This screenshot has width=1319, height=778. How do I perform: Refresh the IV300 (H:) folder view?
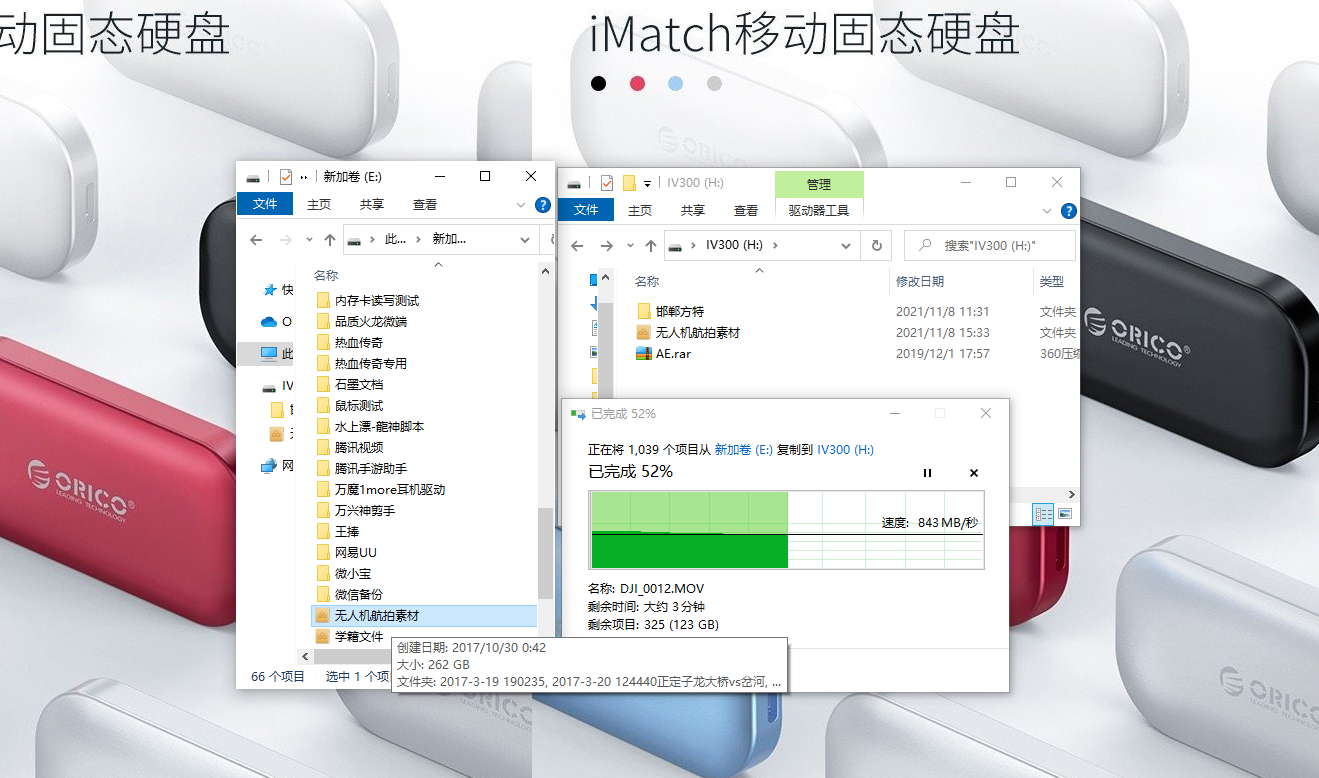coord(877,246)
